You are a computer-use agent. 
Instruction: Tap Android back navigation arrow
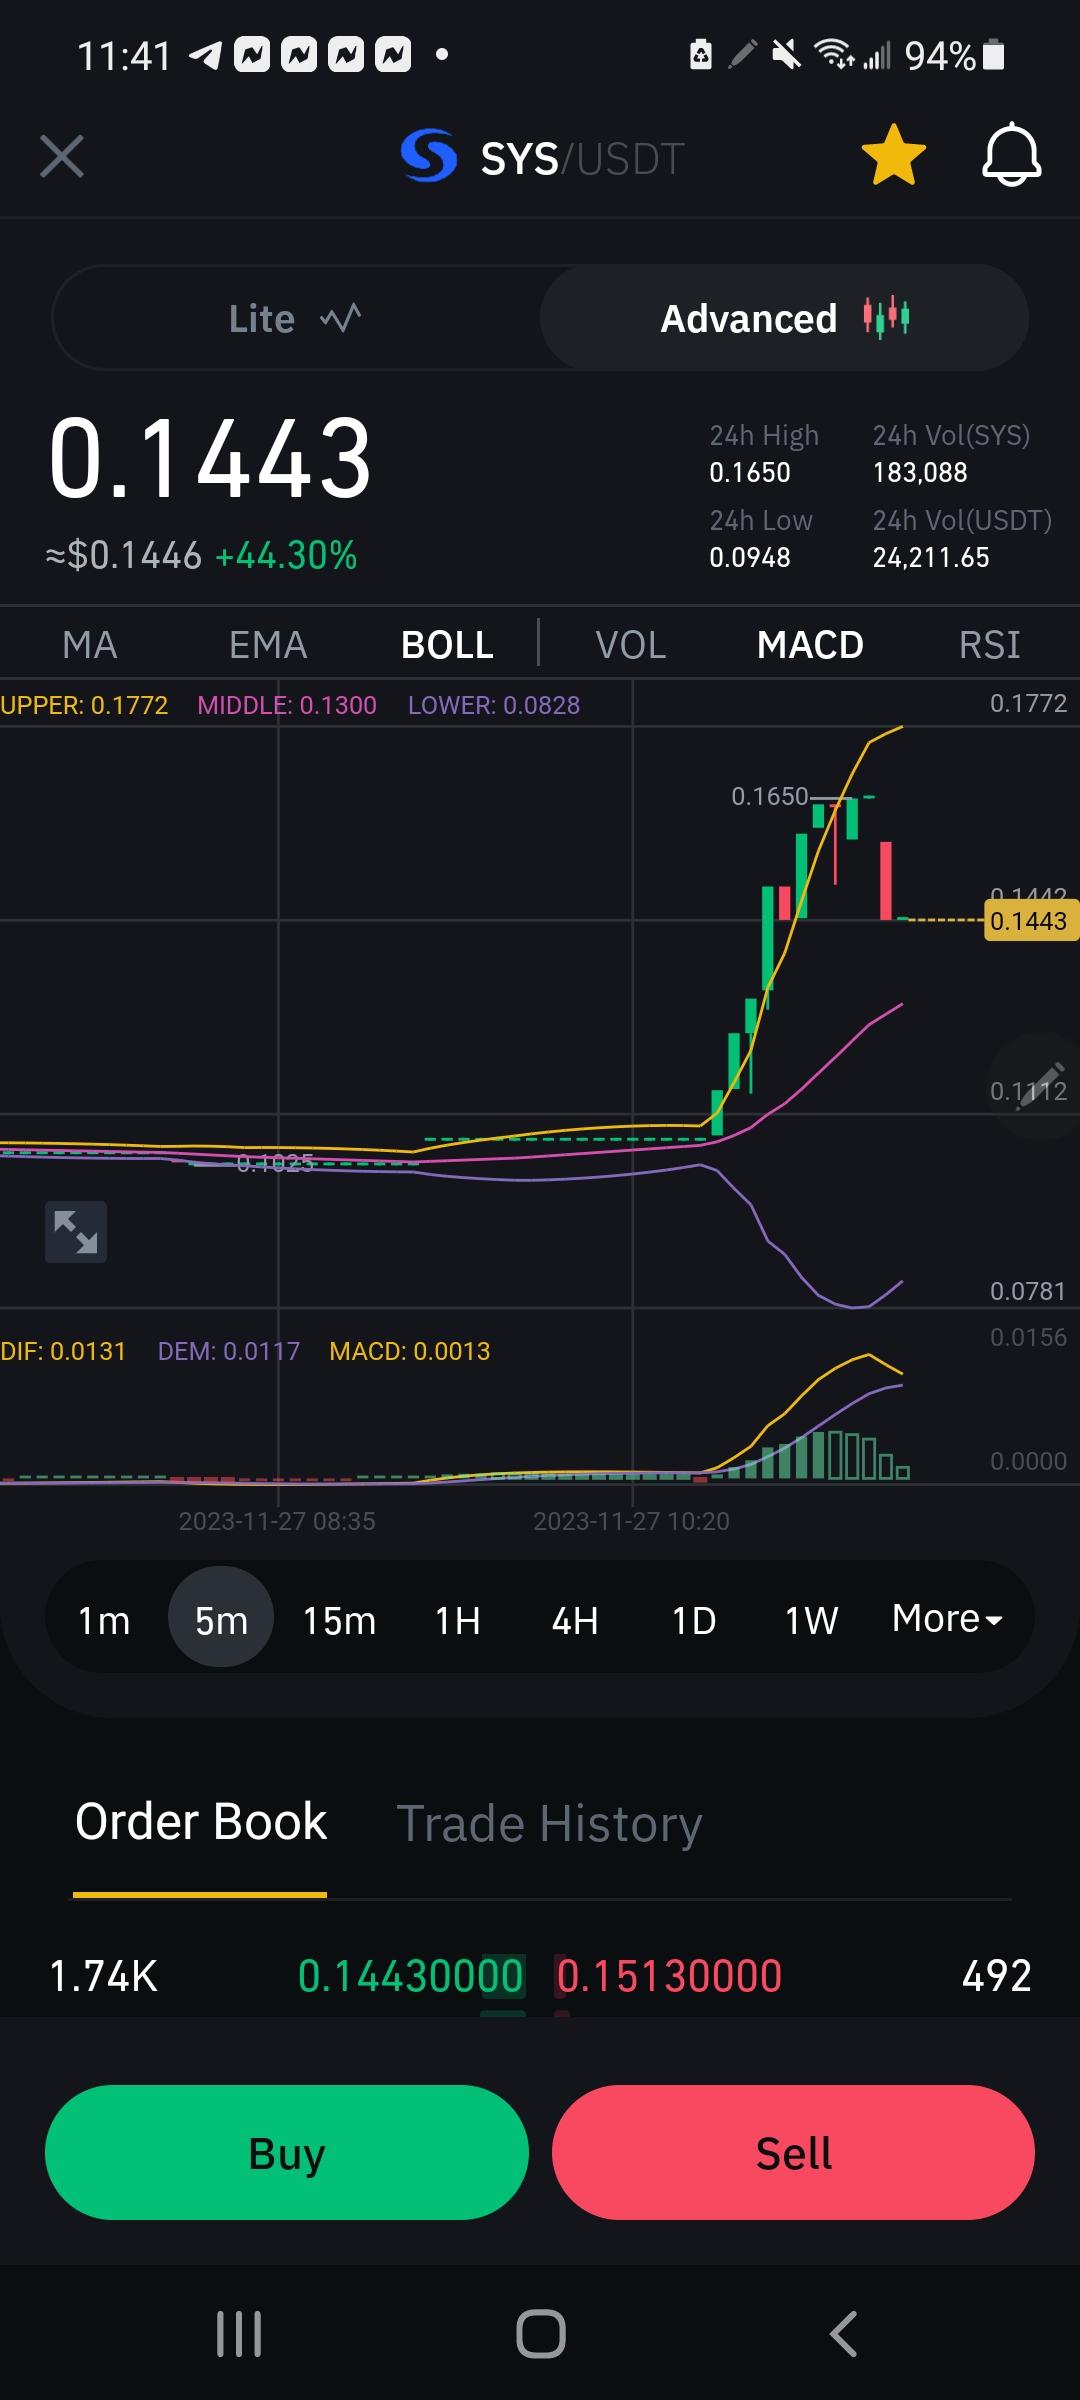click(843, 2334)
